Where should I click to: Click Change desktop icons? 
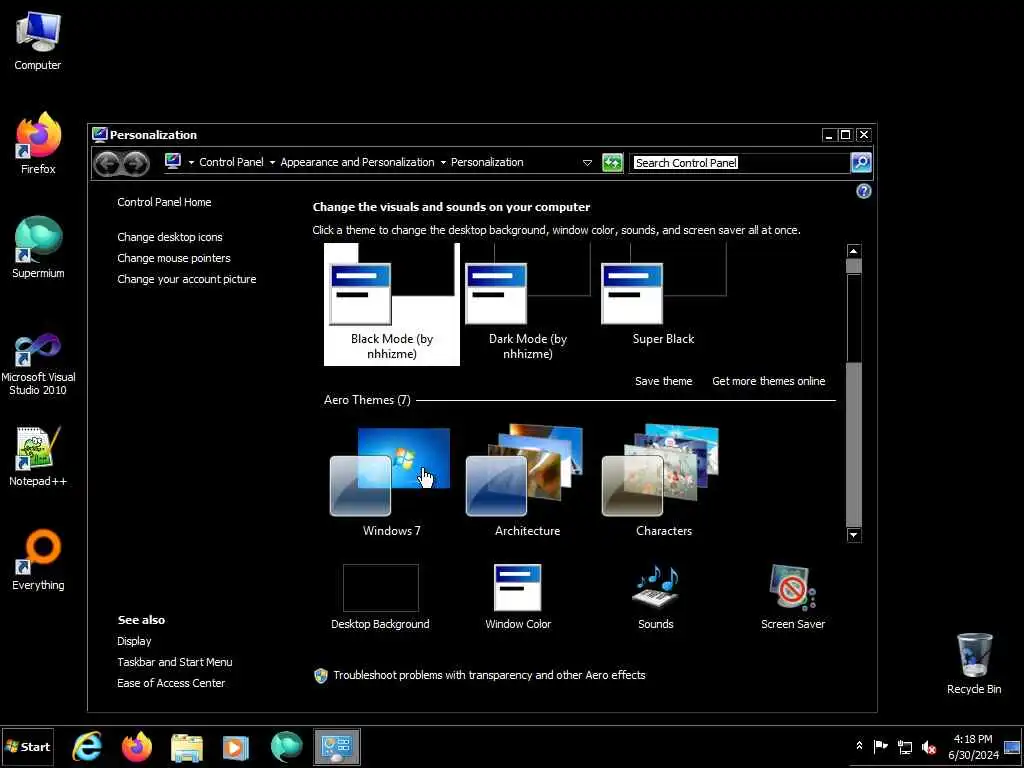pyautogui.click(x=170, y=237)
